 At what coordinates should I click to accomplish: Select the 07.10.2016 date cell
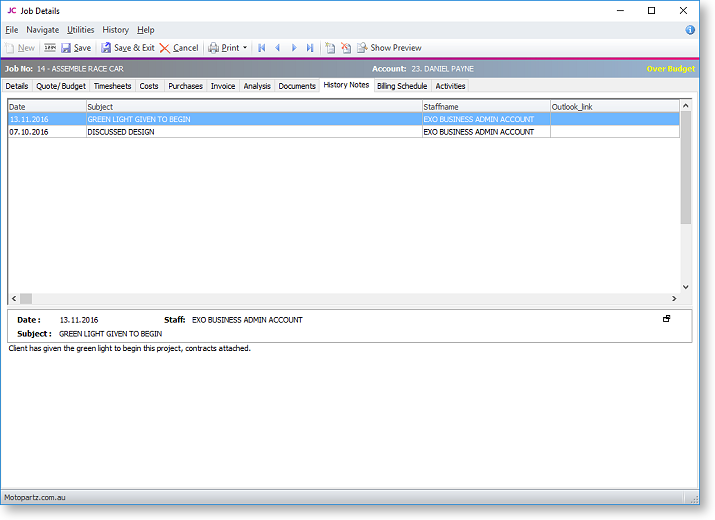pyautogui.click(x=47, y=132)
